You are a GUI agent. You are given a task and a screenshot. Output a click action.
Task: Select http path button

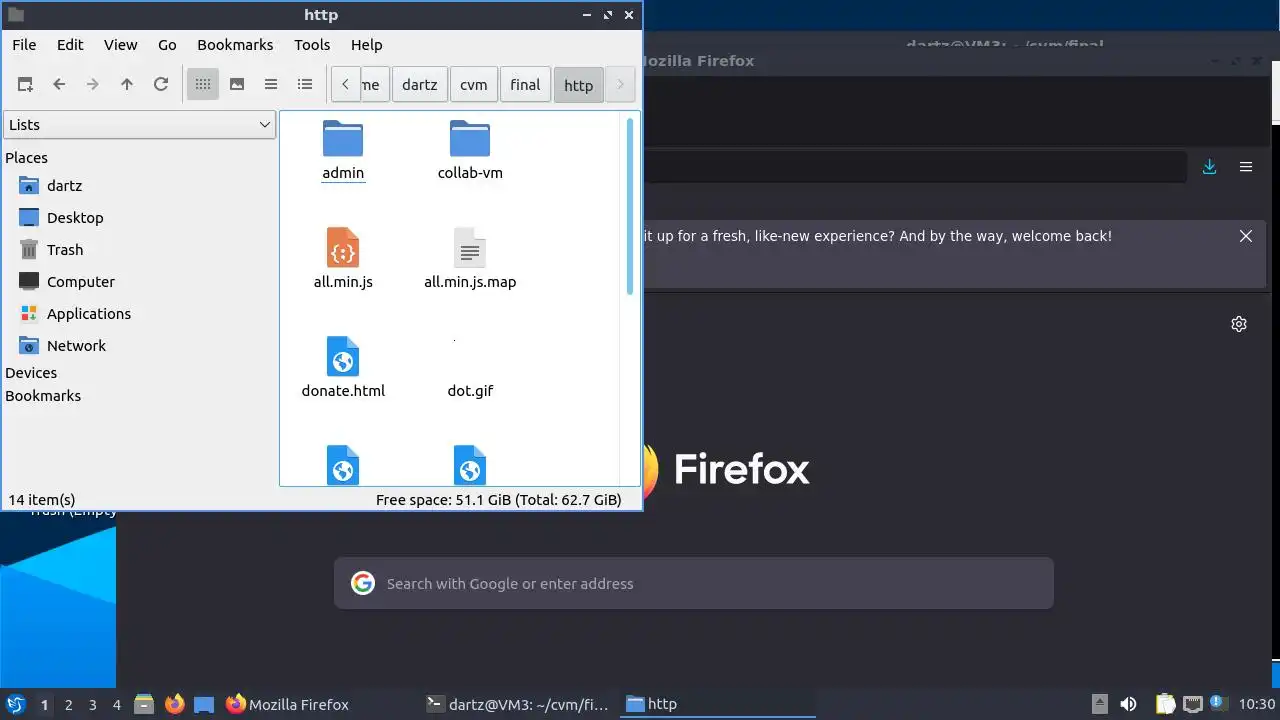[579, 85]
